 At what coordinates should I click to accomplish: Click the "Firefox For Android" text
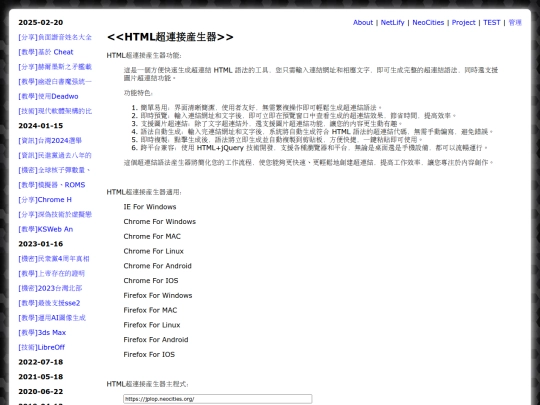tap(156, 340)
